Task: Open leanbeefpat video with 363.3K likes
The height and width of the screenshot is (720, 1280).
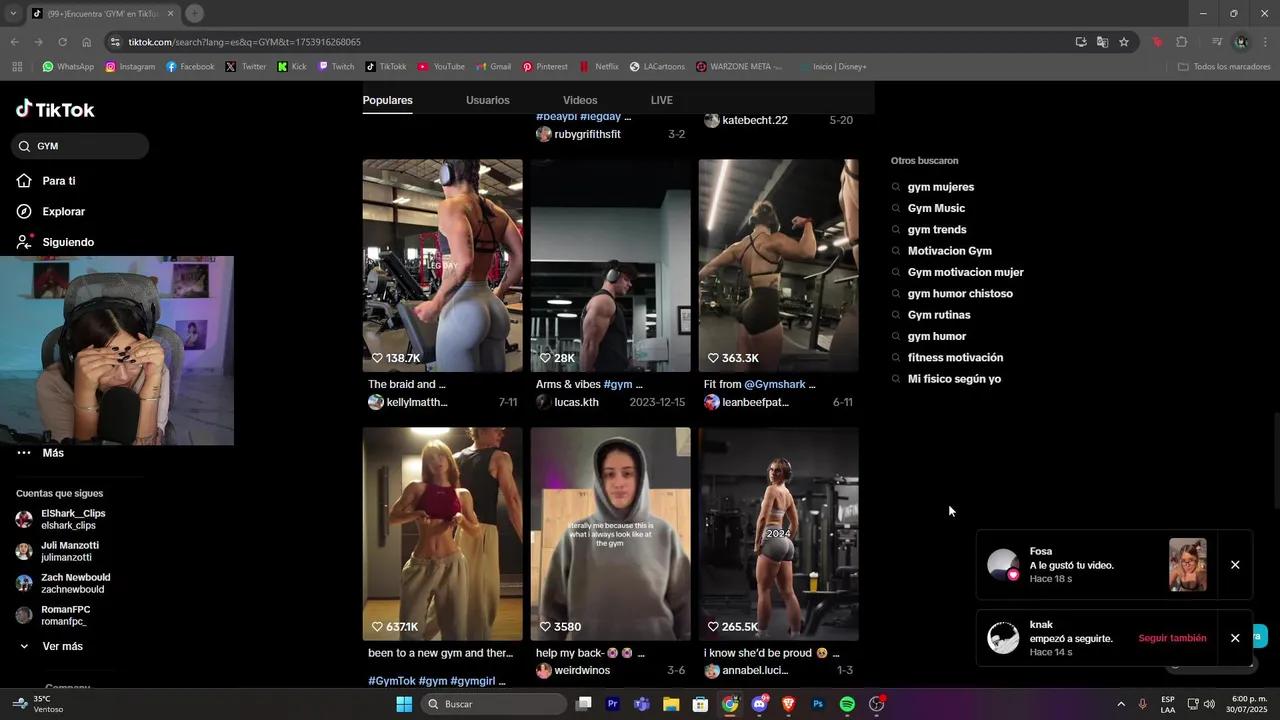Action: [x=778, y=265]
